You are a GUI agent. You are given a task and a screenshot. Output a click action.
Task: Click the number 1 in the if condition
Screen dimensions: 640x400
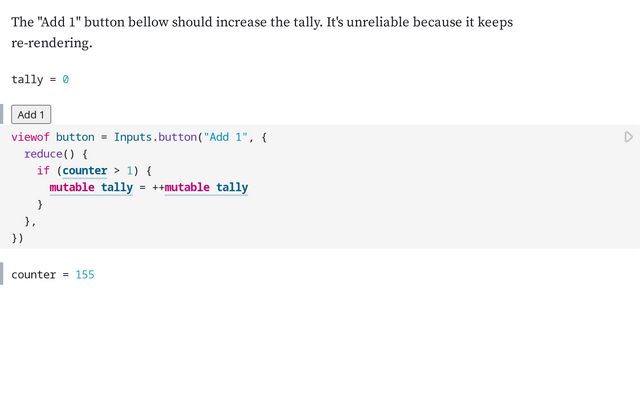(130, 171)
